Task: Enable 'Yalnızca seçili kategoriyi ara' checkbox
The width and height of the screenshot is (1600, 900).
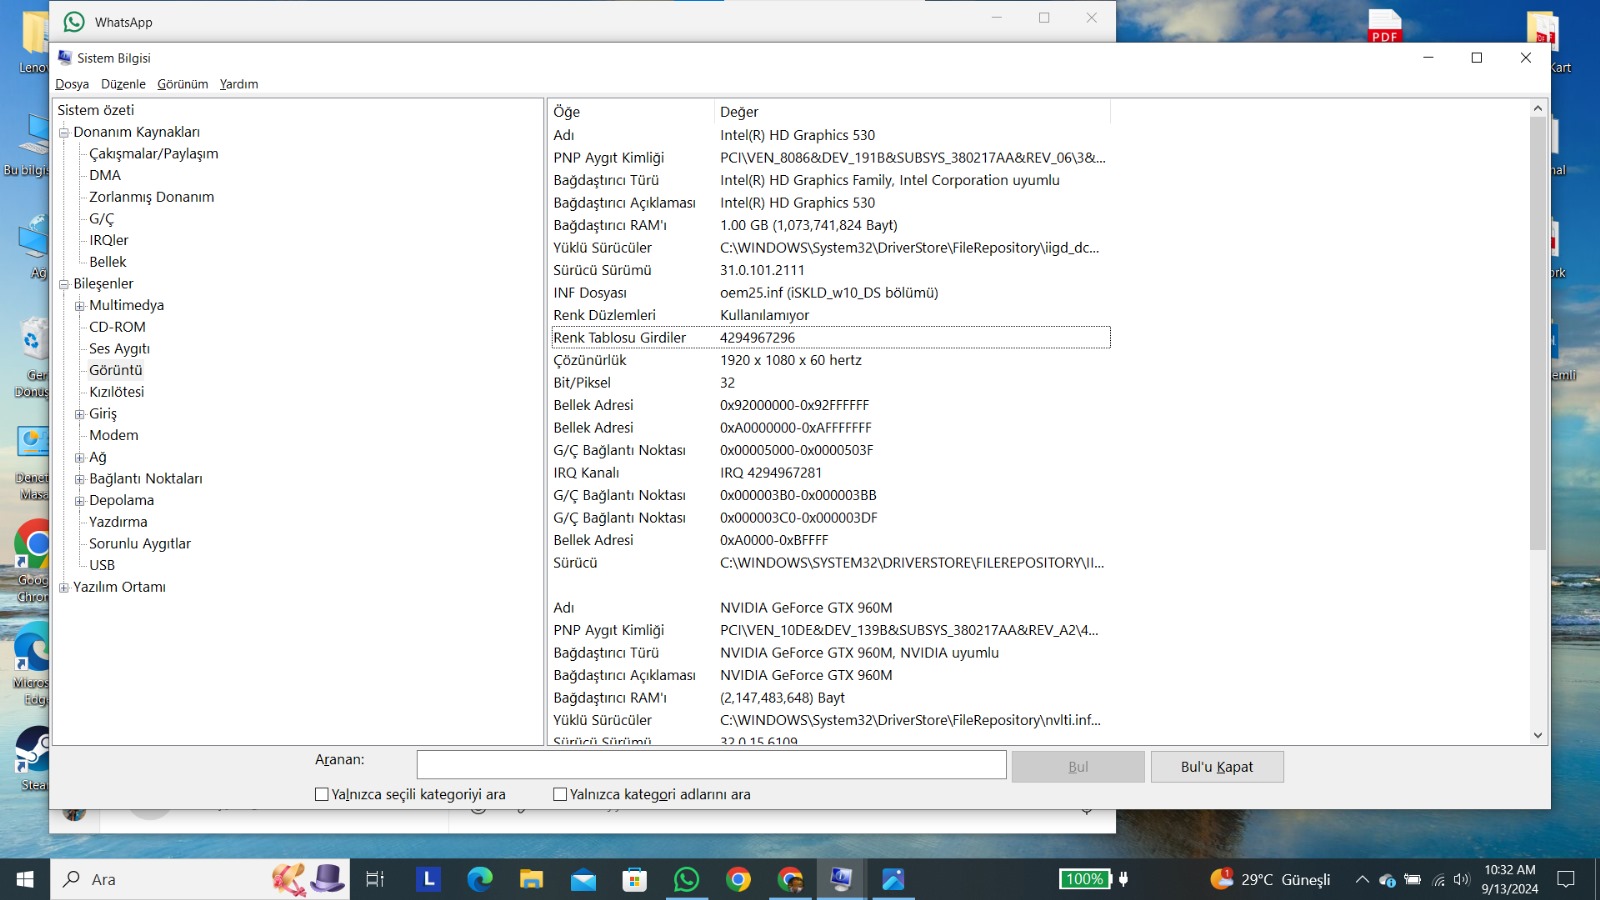Action: point(322,794)
